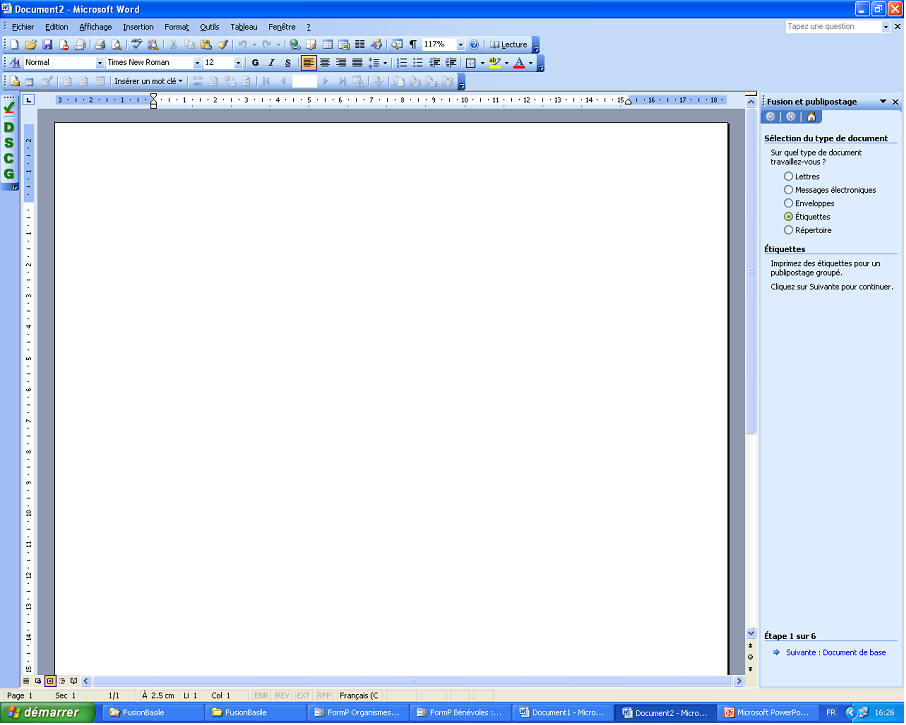
Task: Open borders dropdown arrow
Action: (482, 62)
